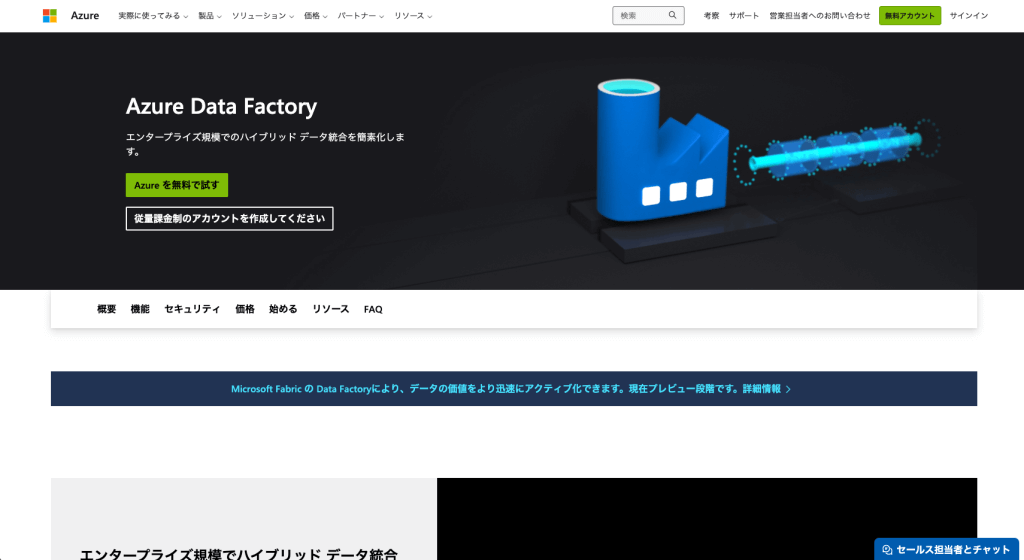Click the Microsoft logo icon

[50, 16]
